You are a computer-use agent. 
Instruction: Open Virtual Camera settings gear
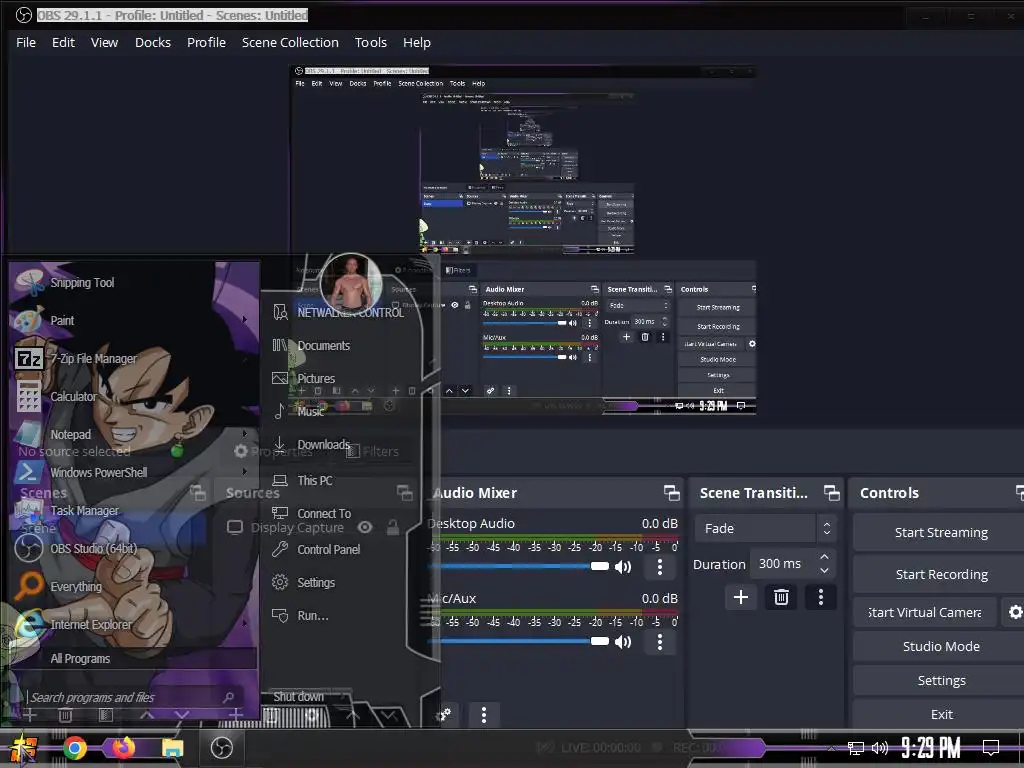pyautogui.click(x=1014, y=612)
